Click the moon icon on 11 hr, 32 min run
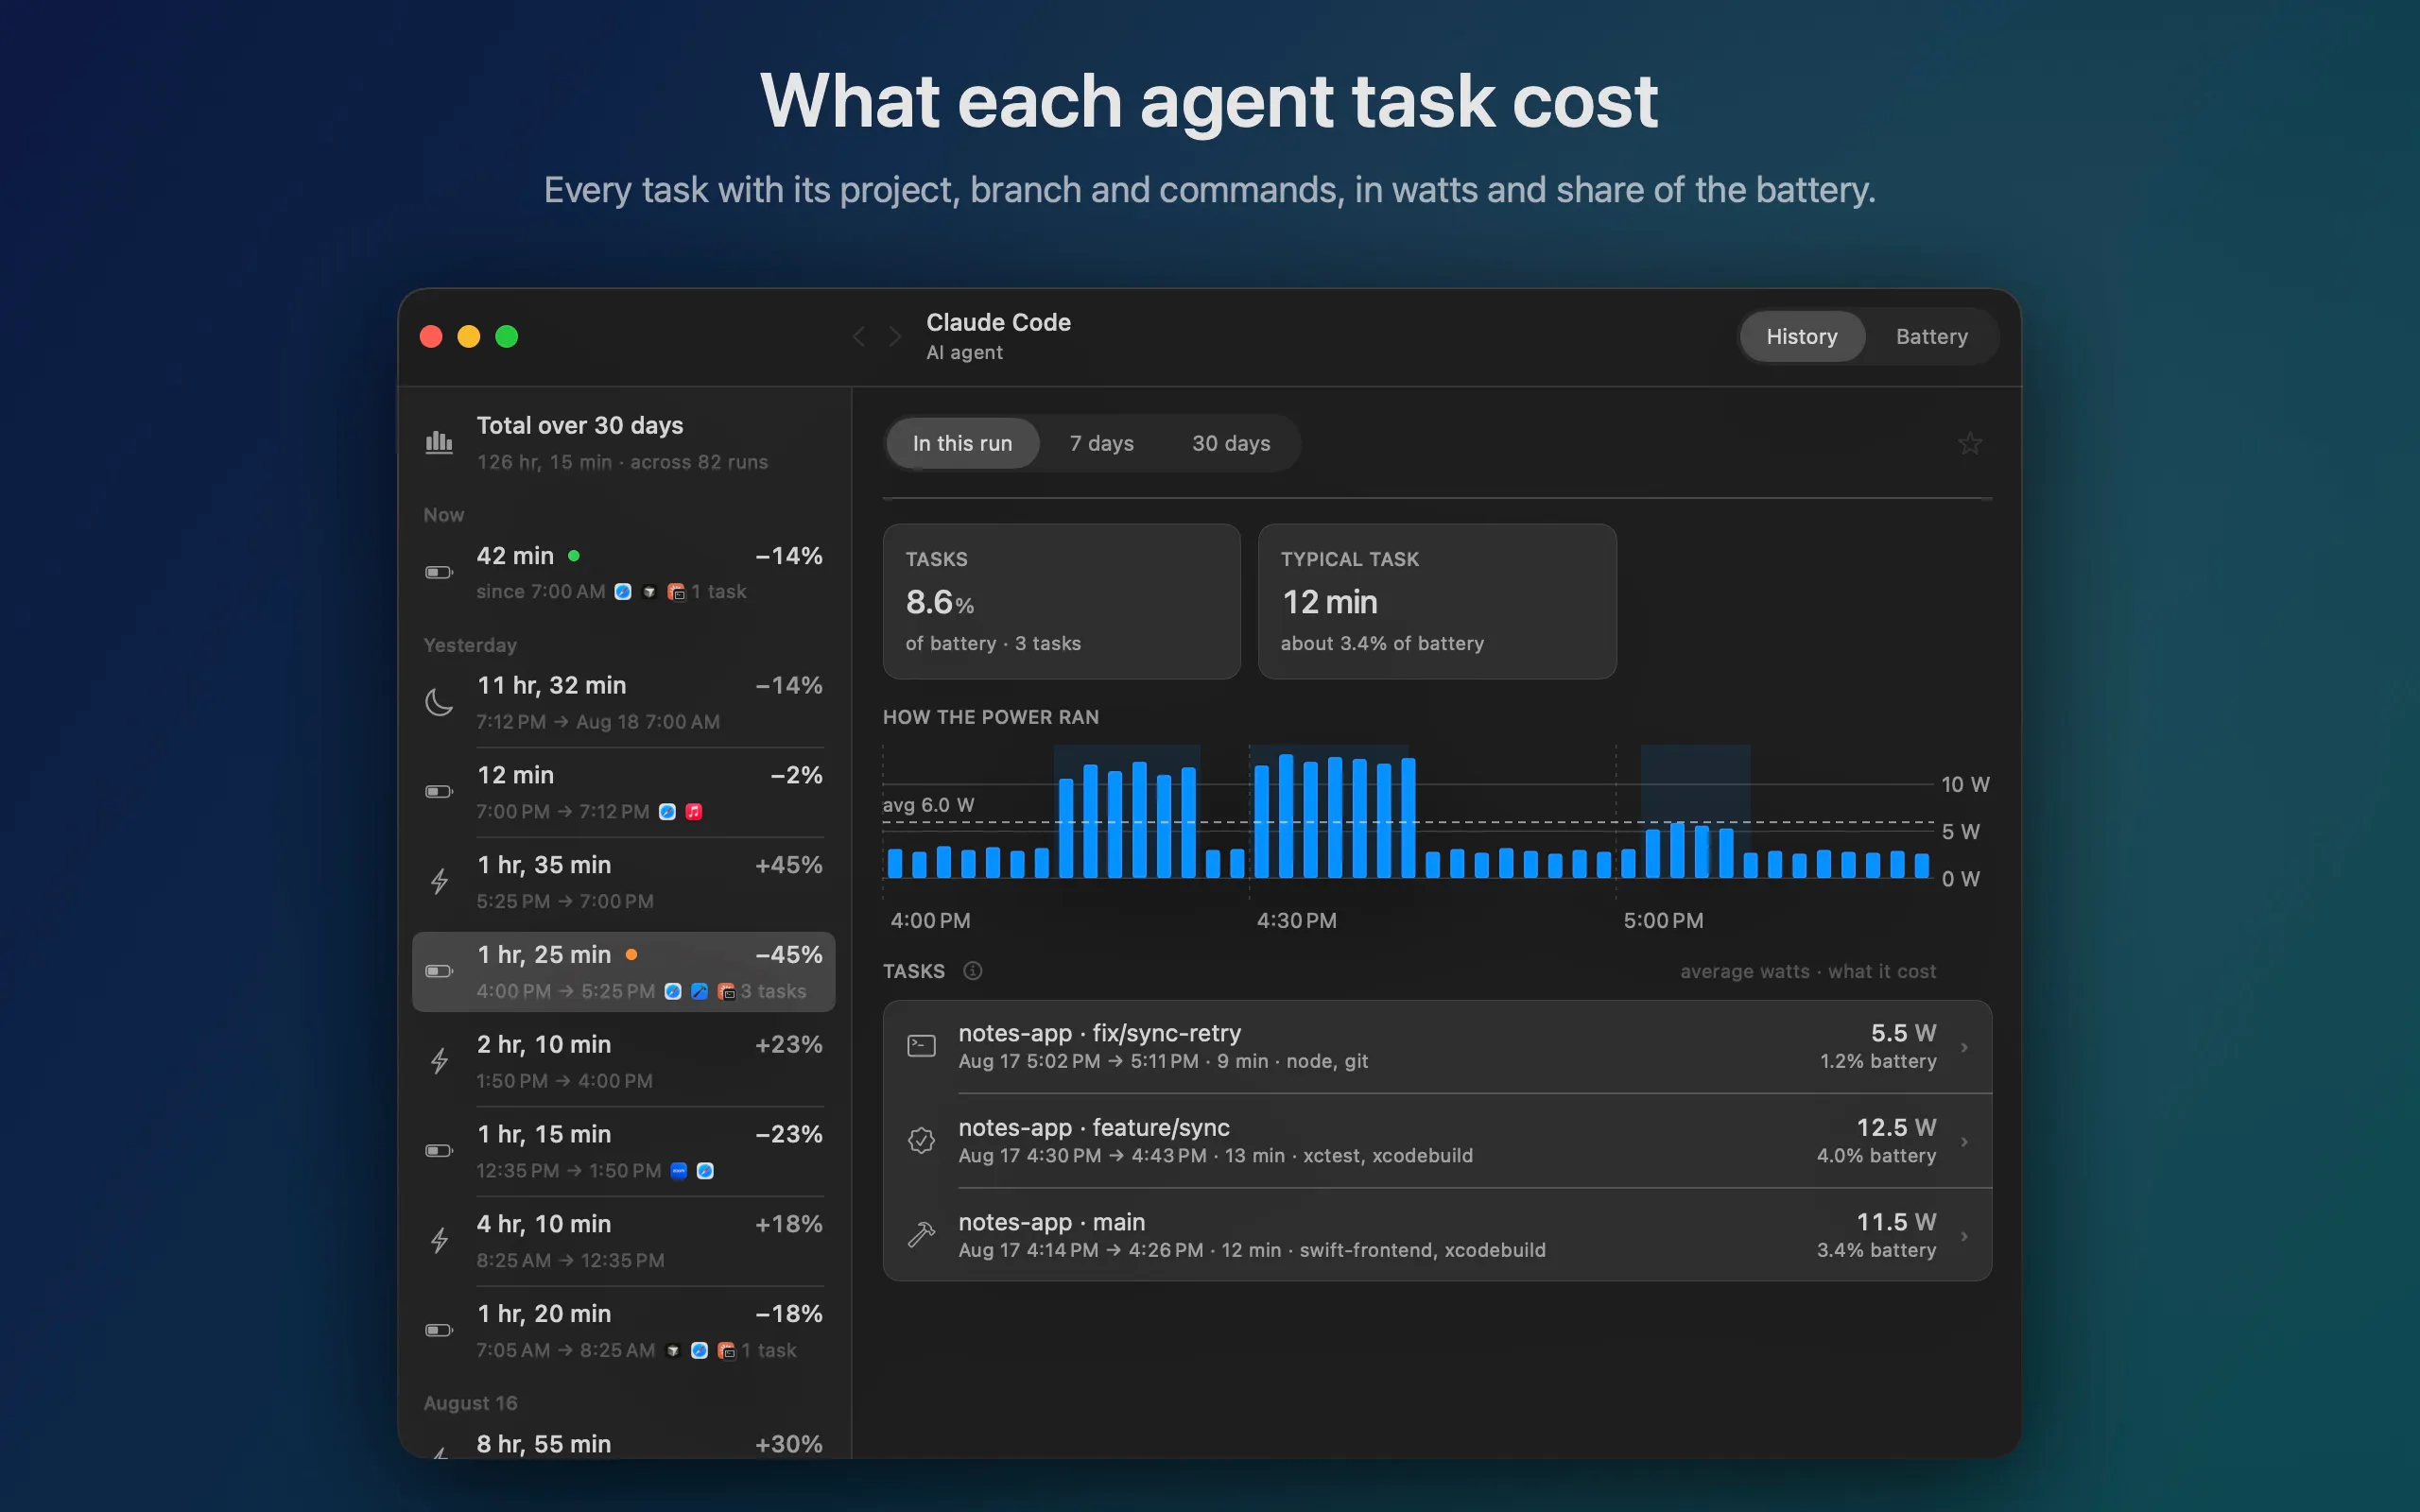The image size is (2420, 1512). pos(439,702)
